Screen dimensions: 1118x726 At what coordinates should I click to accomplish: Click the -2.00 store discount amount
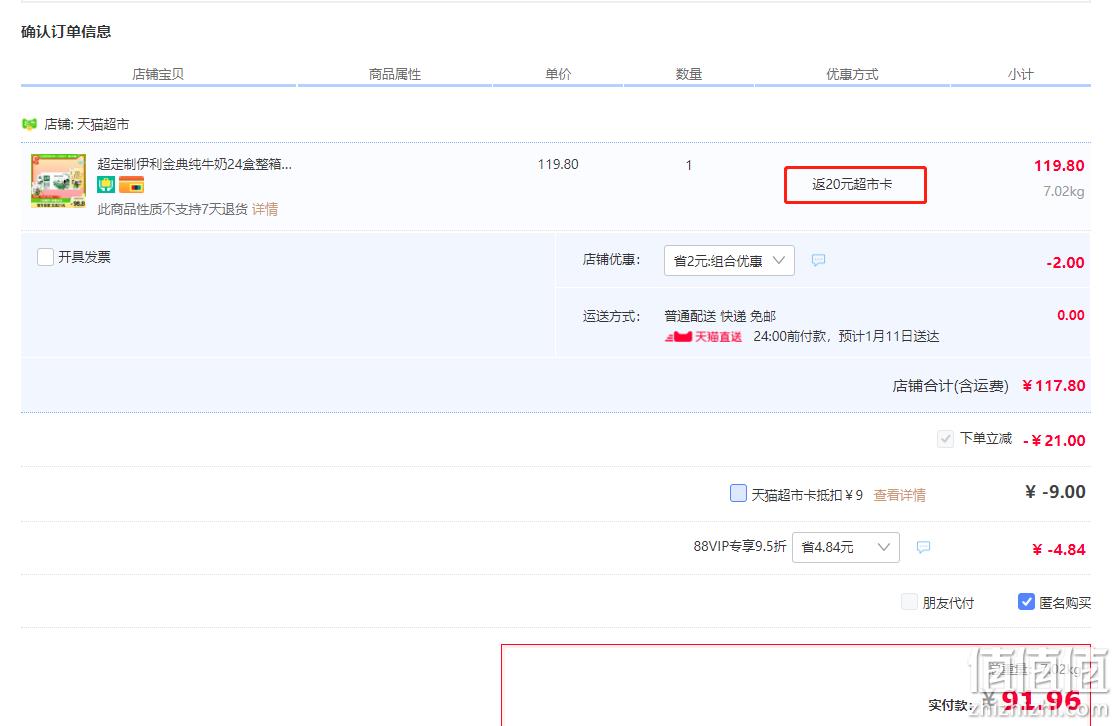(1065, 262)
